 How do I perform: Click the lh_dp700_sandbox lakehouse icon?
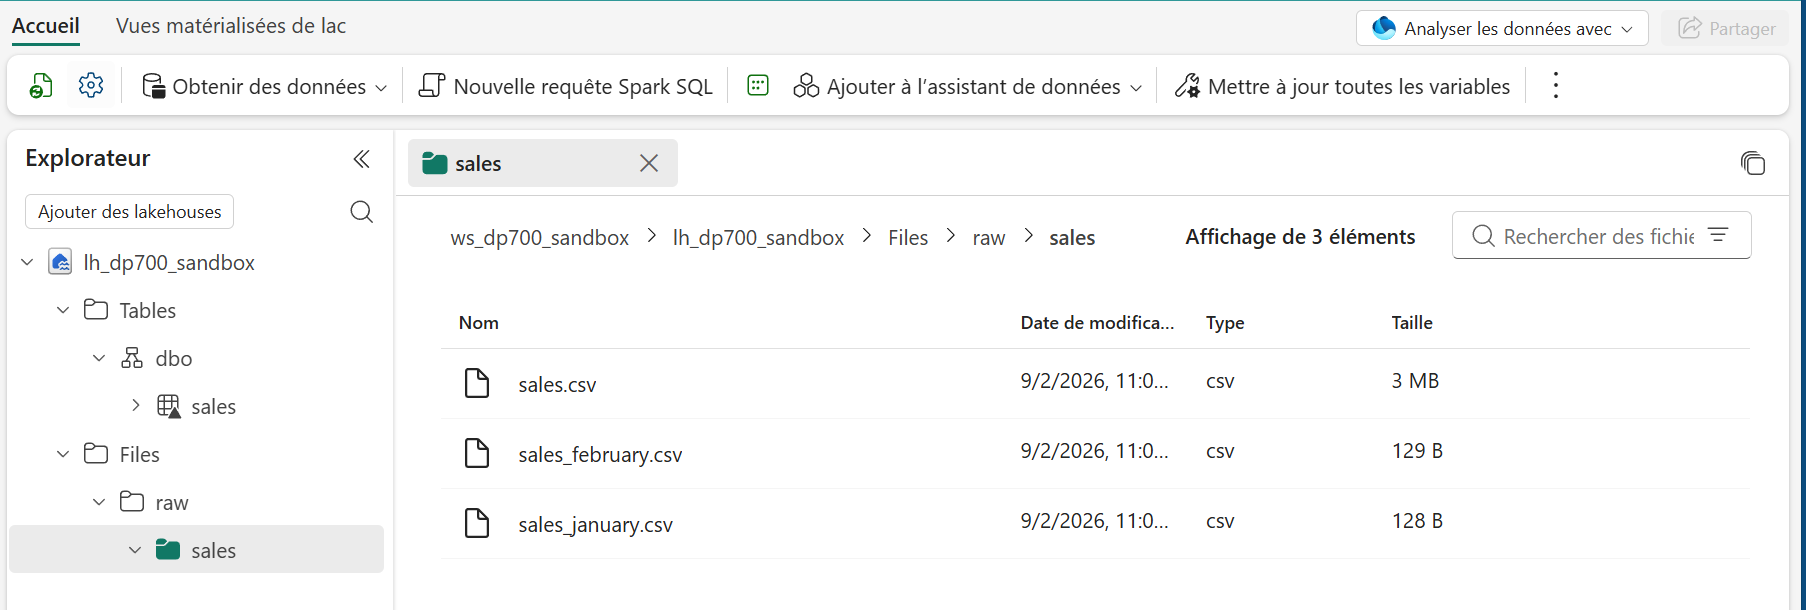click(x=60, y=262)
